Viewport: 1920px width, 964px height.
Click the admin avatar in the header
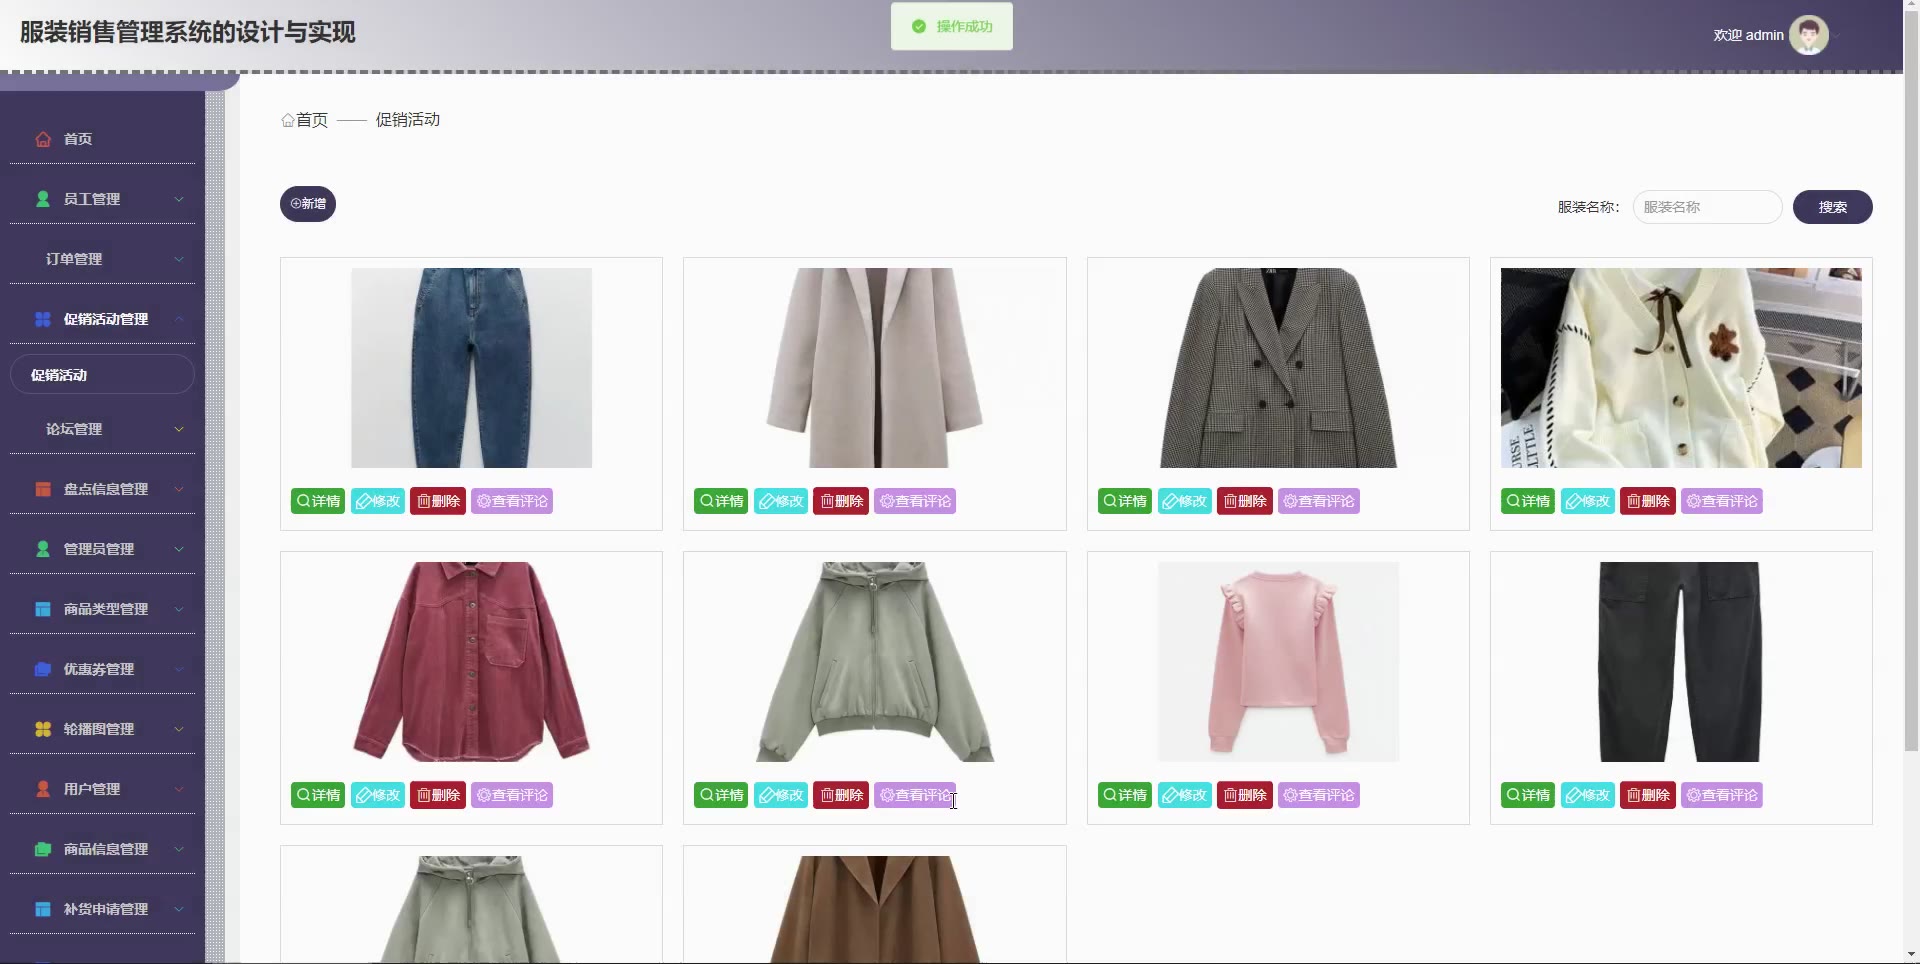click(x=1808, y=35)
